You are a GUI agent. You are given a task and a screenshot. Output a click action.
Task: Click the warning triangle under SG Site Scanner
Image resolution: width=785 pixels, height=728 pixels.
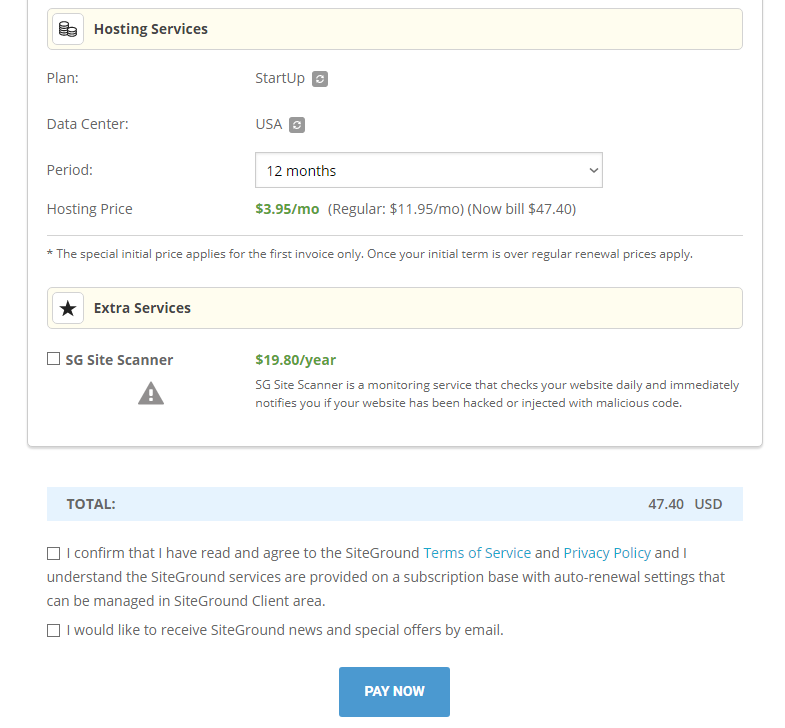151,394
